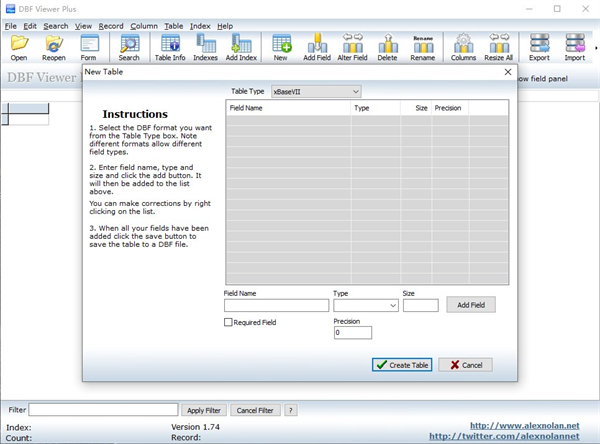
Task: Click the Field Name input box
Action: [x=276, y=306]
